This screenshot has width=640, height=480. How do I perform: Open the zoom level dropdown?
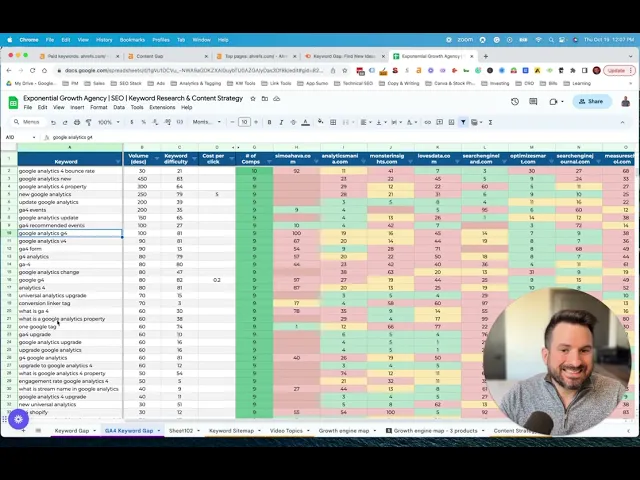(x=109, y=122)
